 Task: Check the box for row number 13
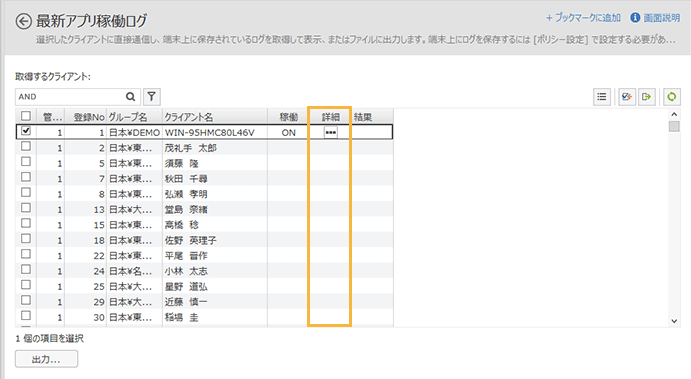pyautogui.click(x=26, y=208)
